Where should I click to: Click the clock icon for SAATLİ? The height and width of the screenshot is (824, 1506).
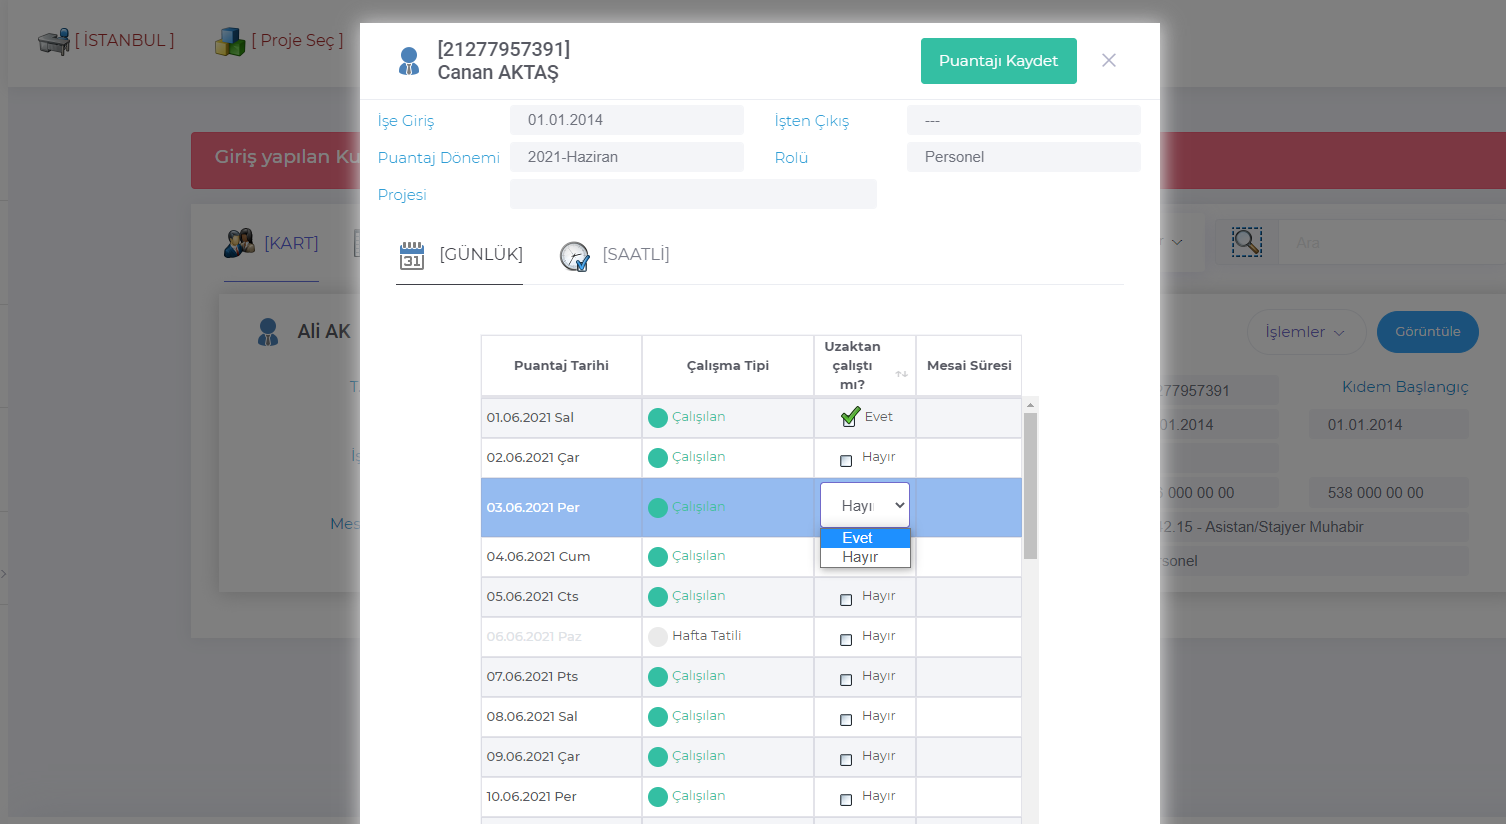coord(575,256)
